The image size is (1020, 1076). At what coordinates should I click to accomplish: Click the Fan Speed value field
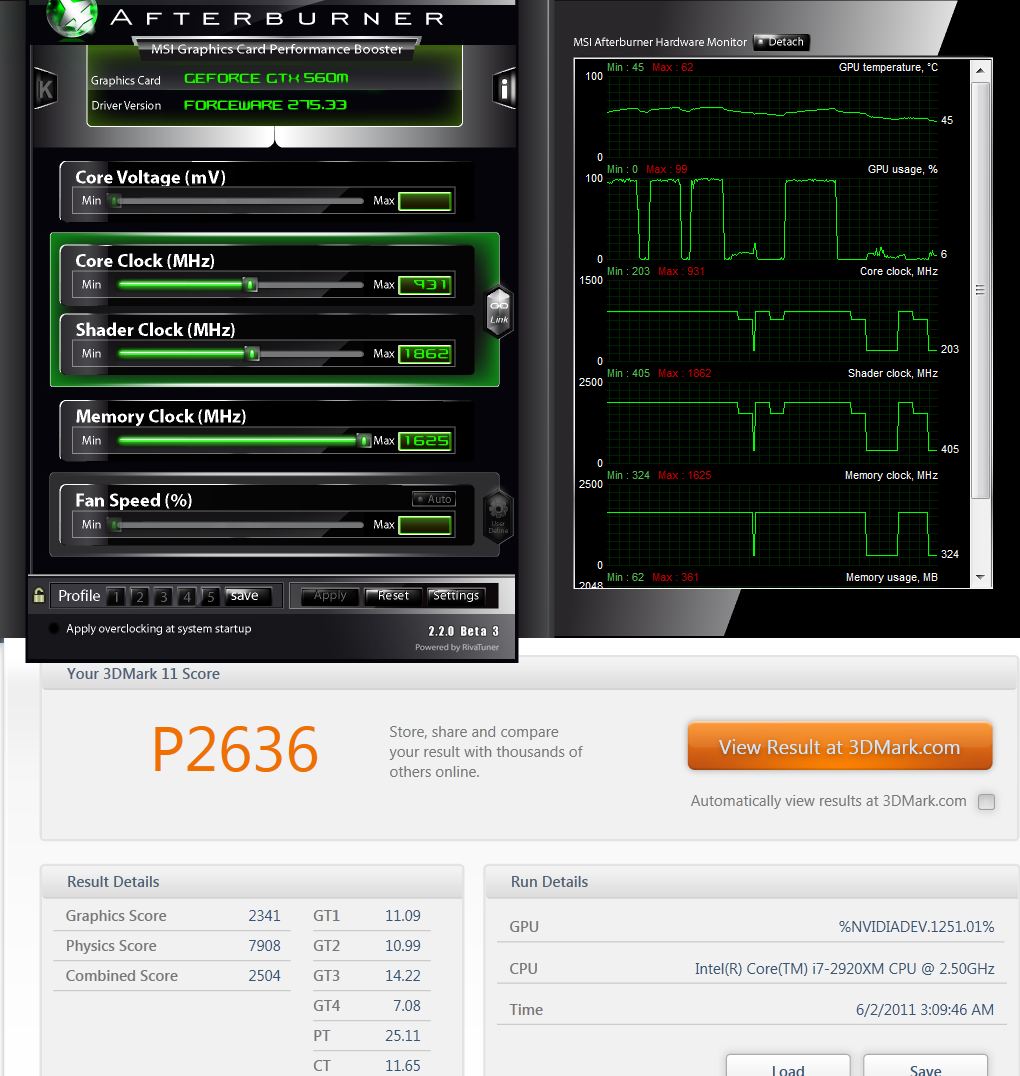pos(425,525)
